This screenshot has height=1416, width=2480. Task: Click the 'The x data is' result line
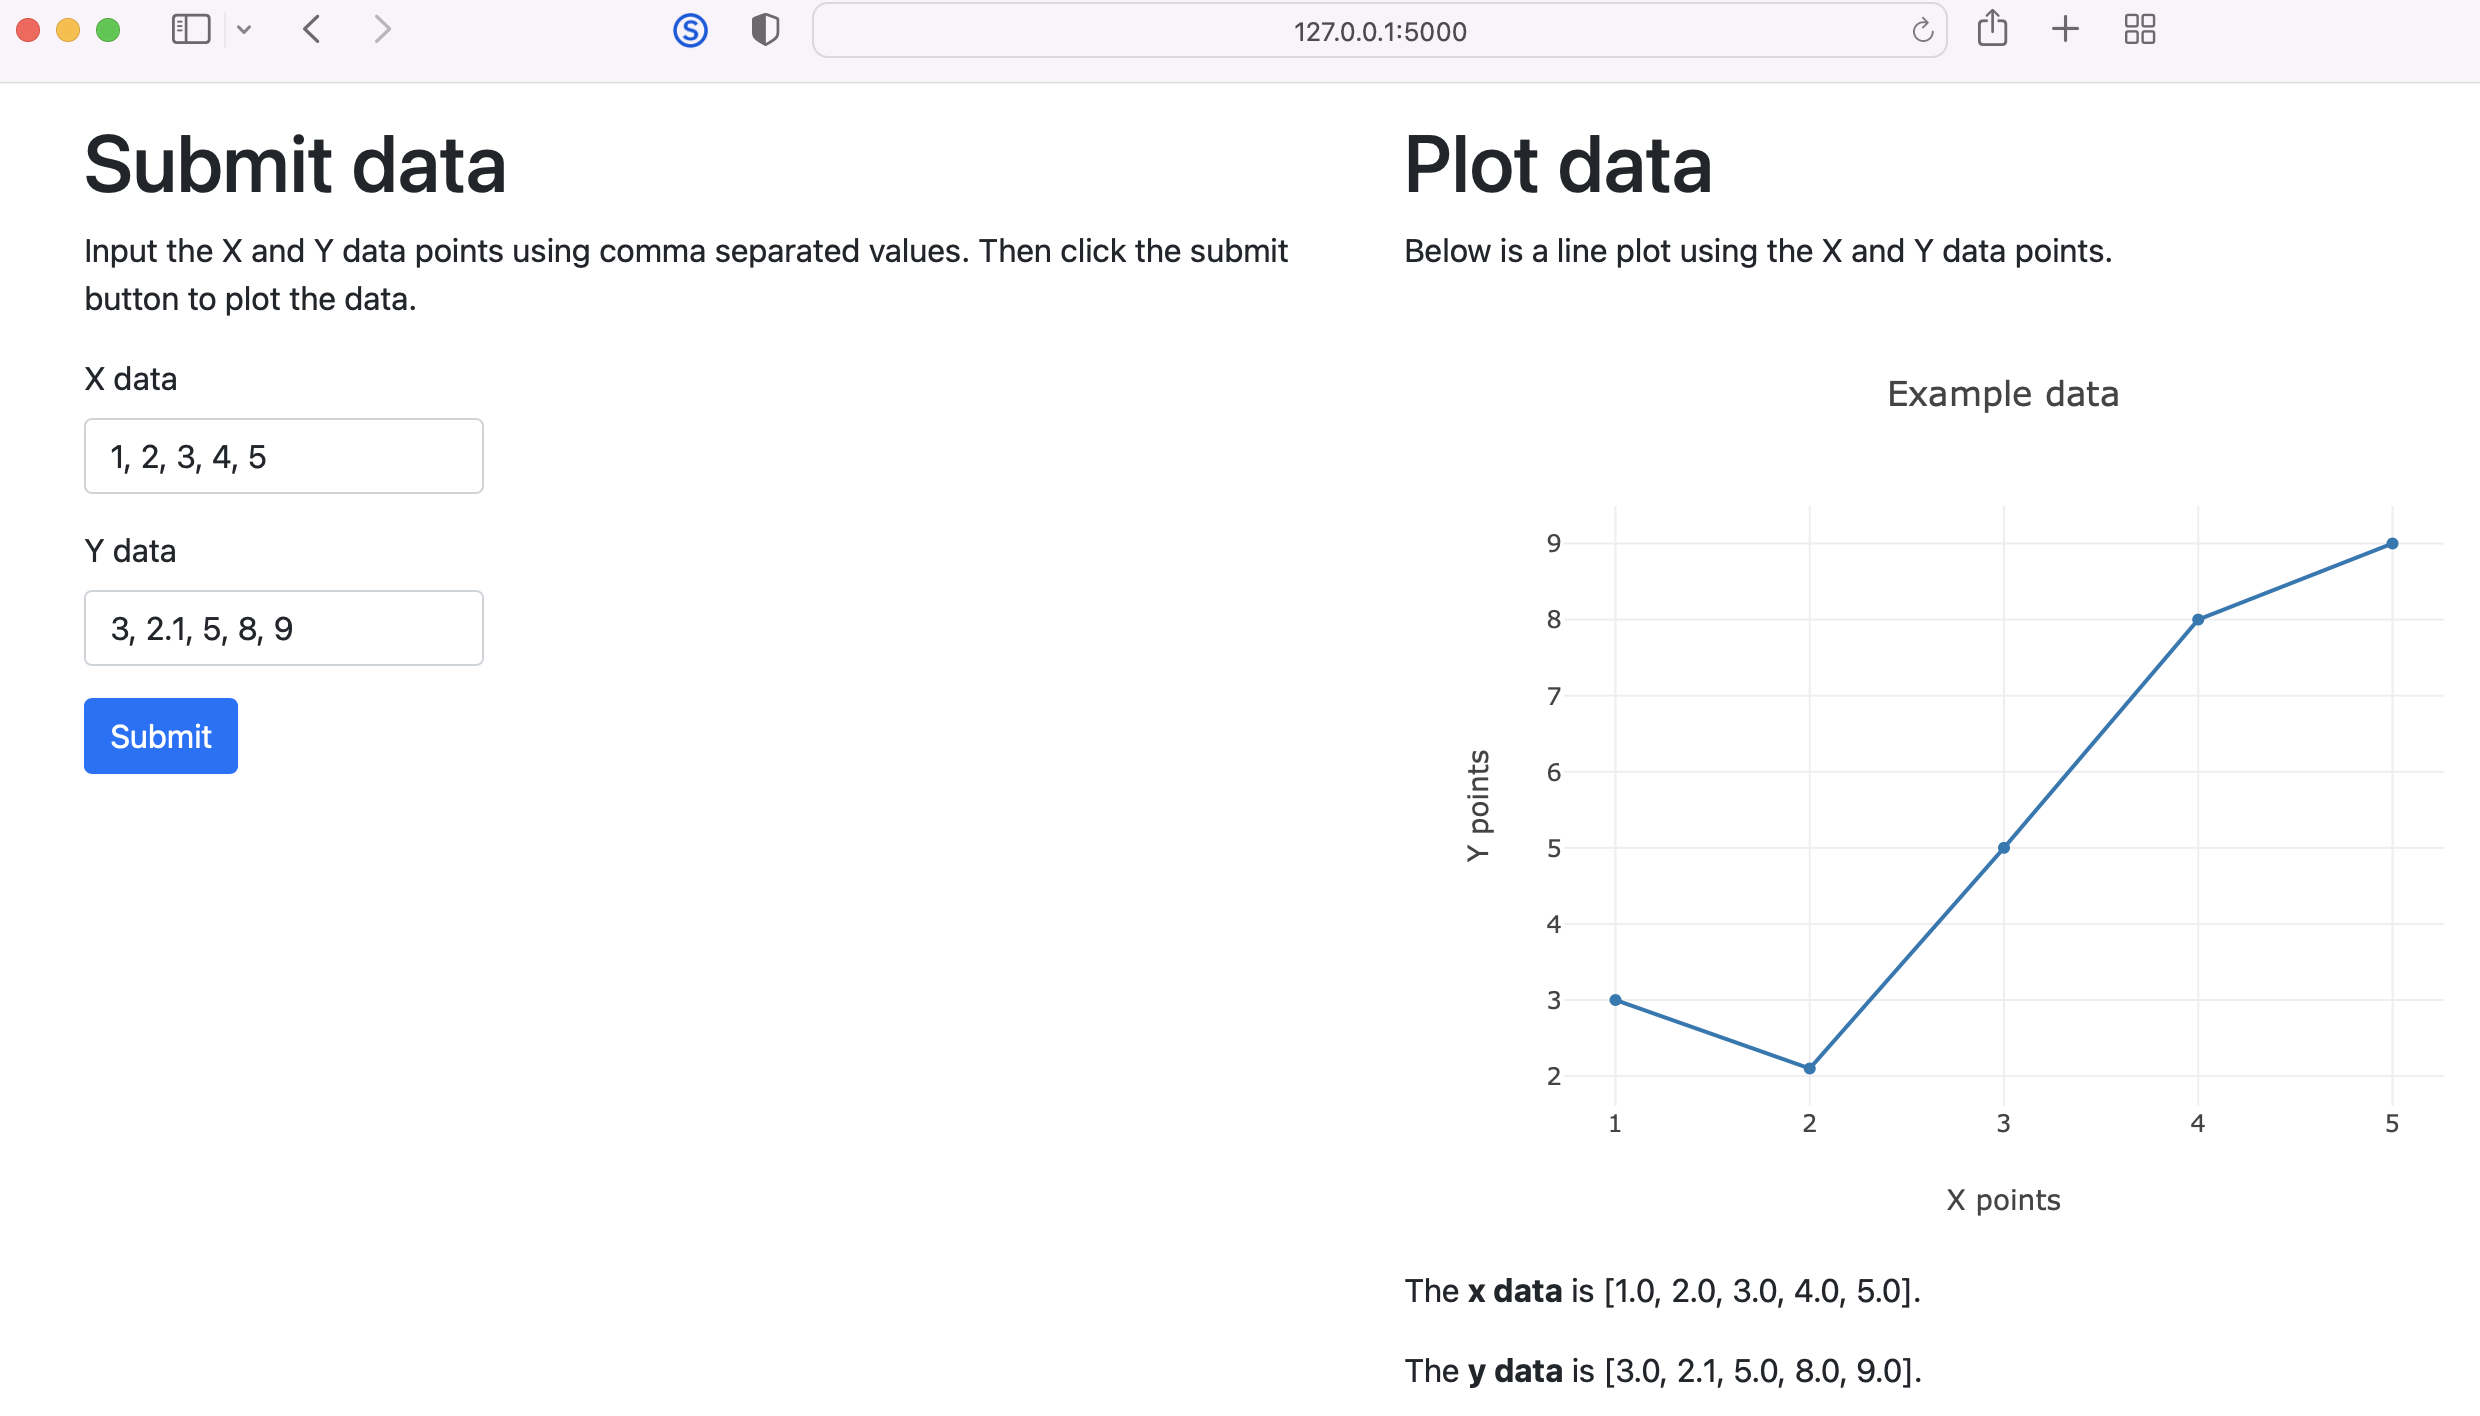pyautogui.click(x=1663, y=1291)
